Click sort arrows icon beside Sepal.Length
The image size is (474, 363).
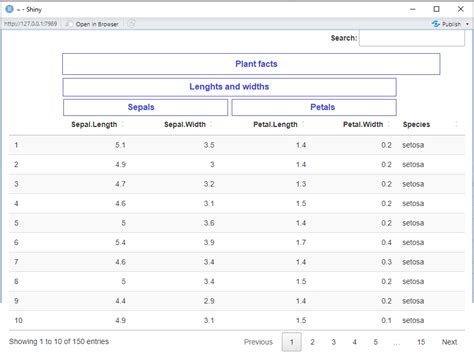point(122,124)
